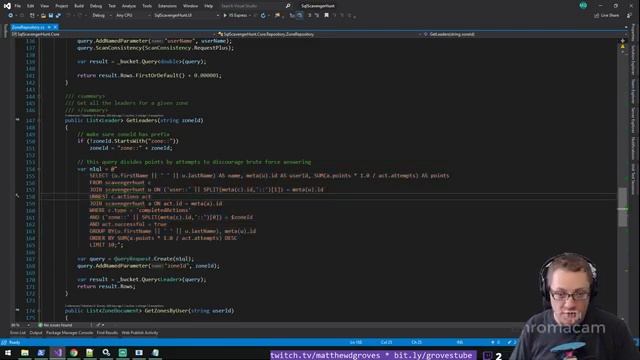The height and width of the screenshot is (360, 640).
Task: Open the GetLeaders member navigation dropdown
Action: (524, 34)
